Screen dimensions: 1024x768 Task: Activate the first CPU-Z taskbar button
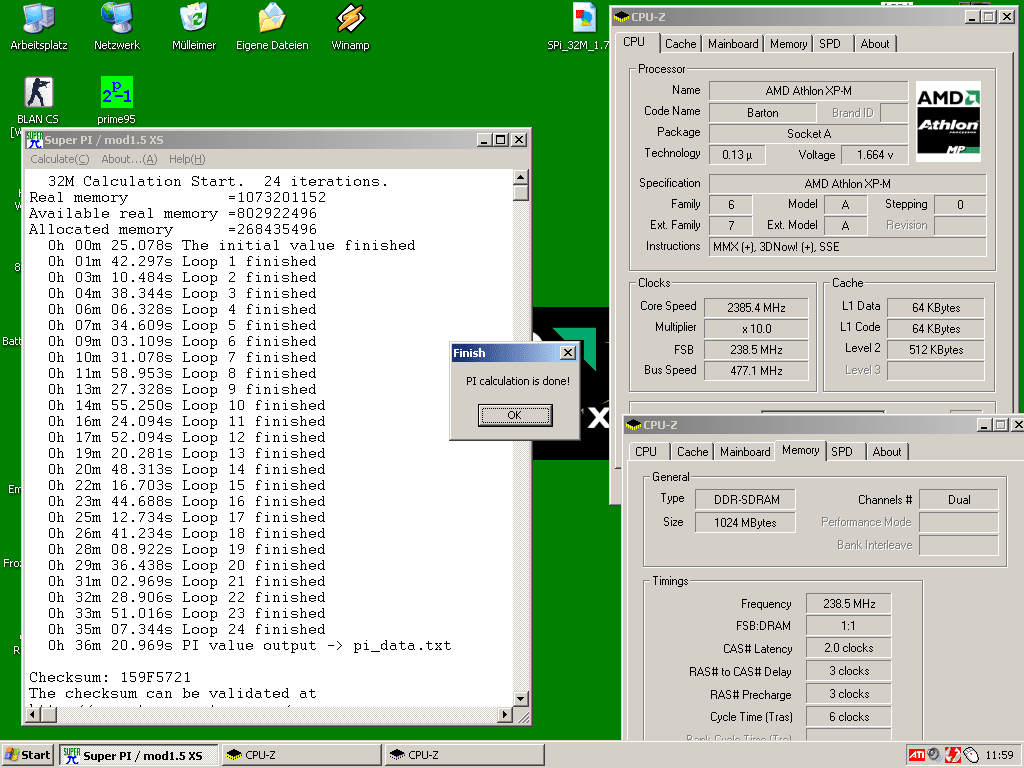pos(302,755)
